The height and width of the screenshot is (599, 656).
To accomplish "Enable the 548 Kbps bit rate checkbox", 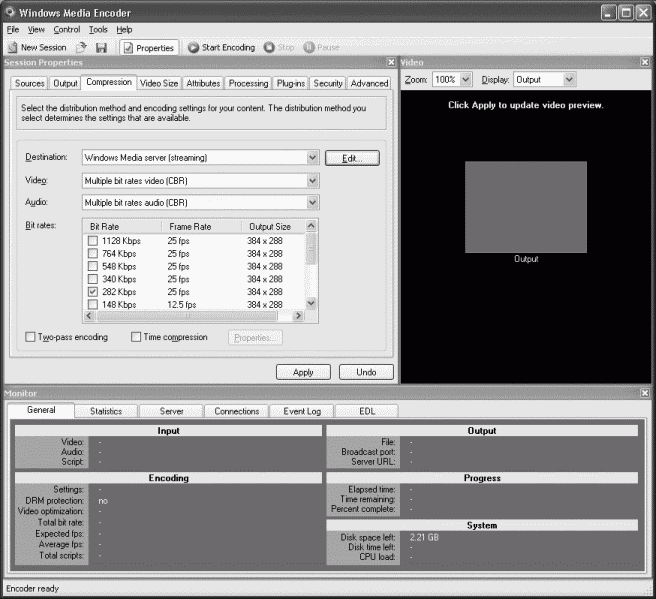I will point(93,266).
